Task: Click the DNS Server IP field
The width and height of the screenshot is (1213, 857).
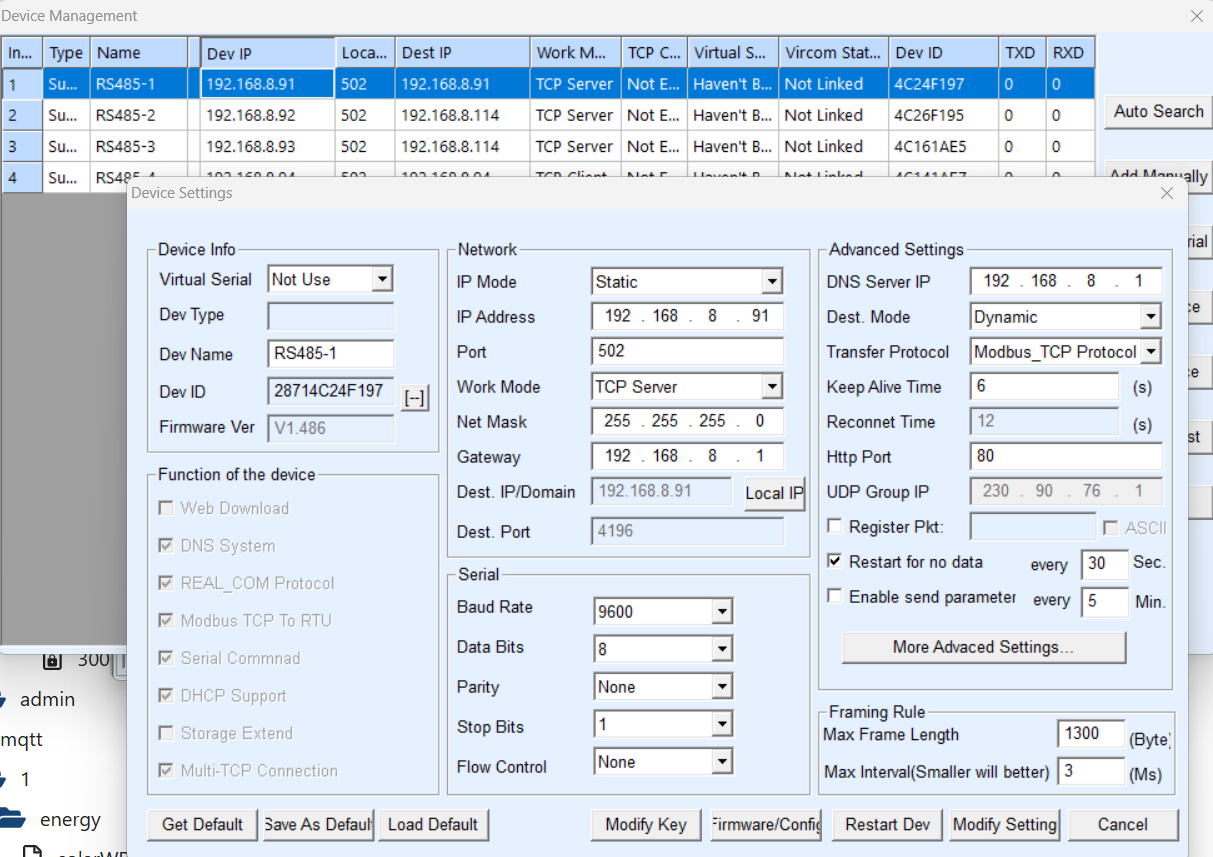Action: pos(1066,282)
